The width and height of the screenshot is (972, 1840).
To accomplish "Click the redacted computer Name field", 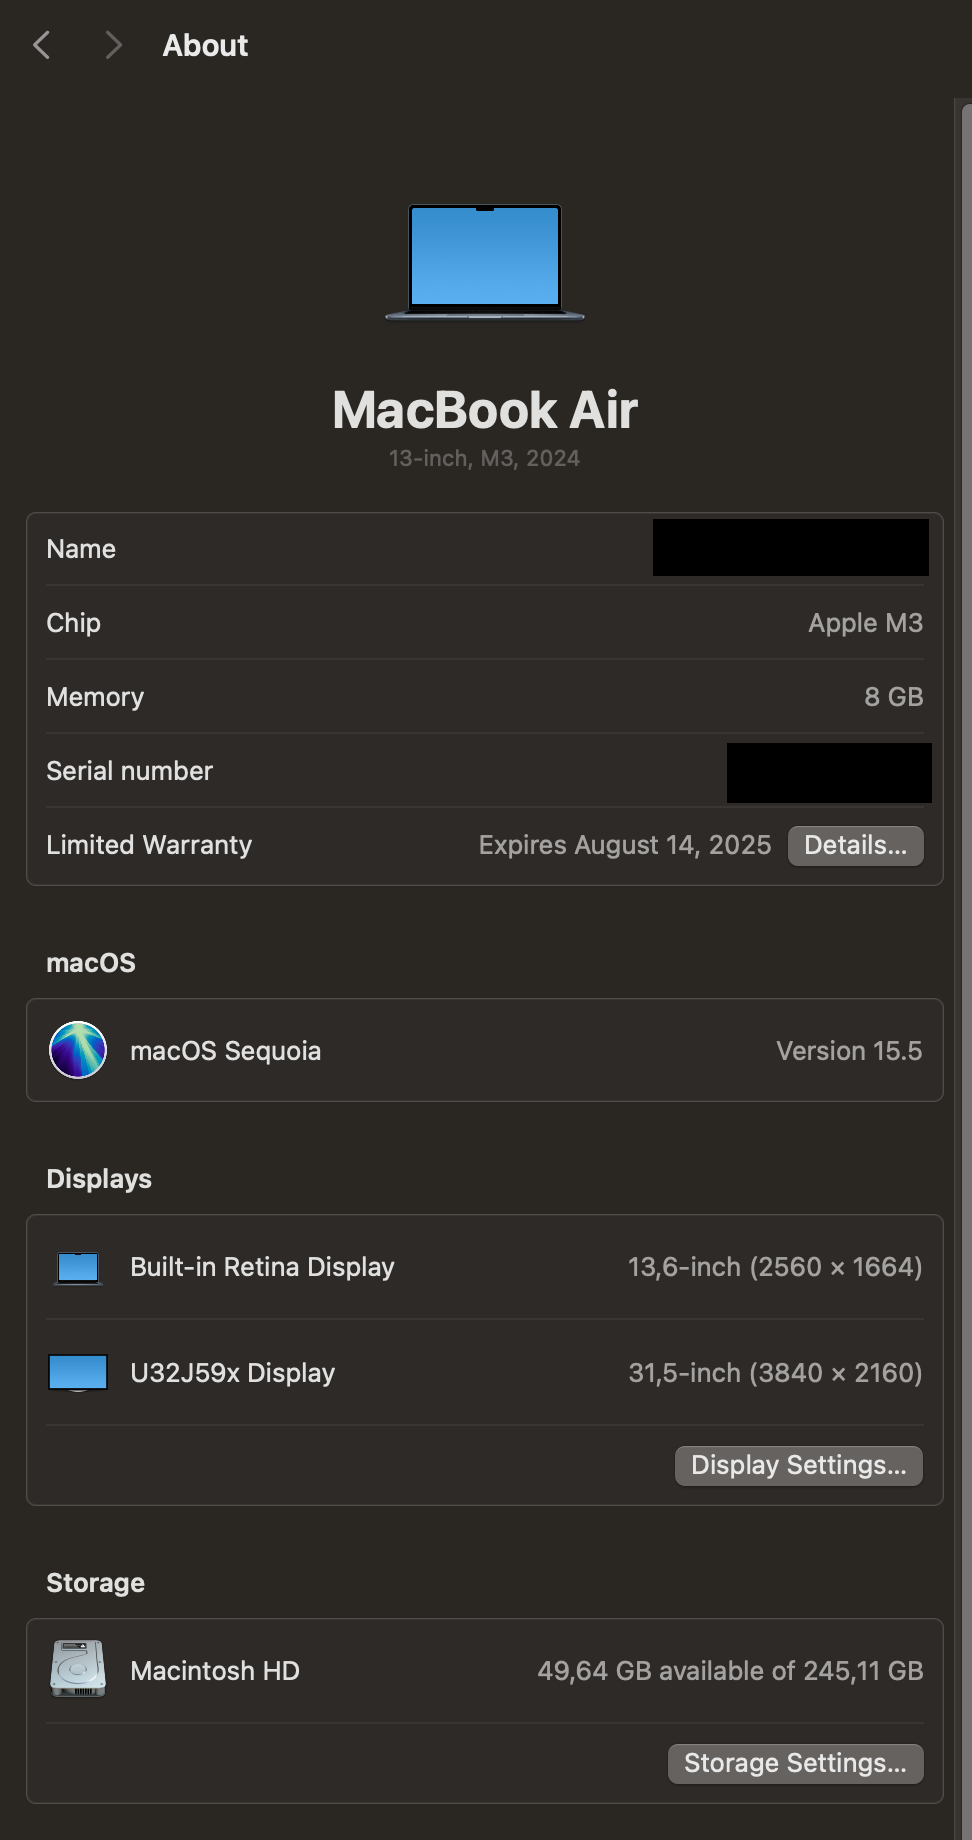I will (790, 547).
